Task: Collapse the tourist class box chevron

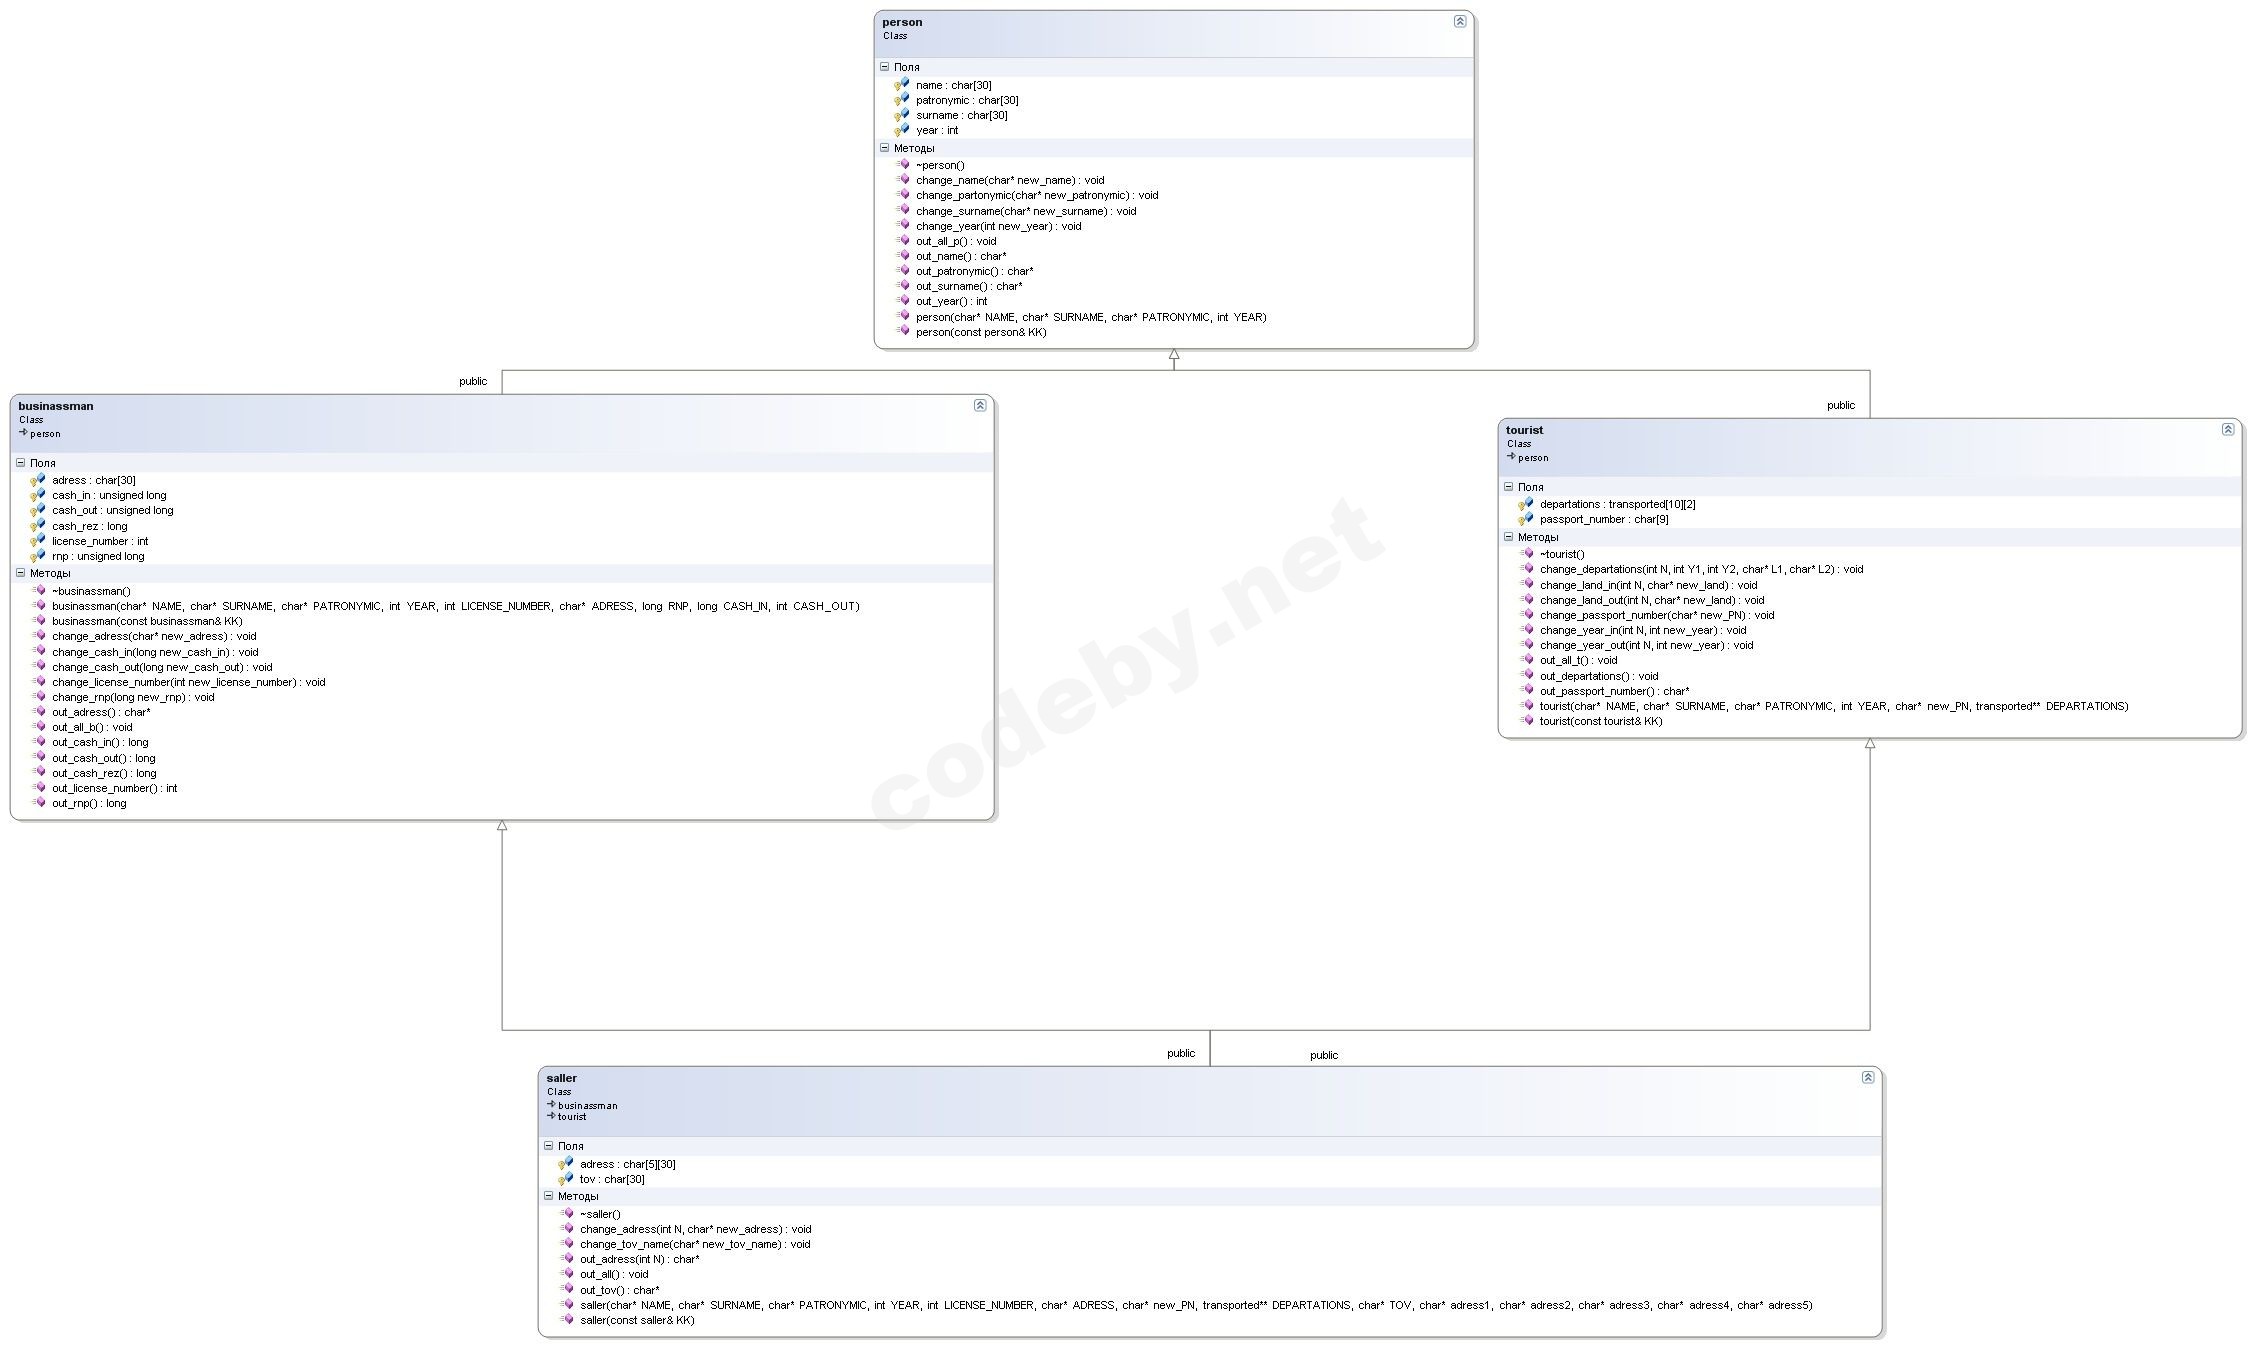Action: [x=2227, y=429]
